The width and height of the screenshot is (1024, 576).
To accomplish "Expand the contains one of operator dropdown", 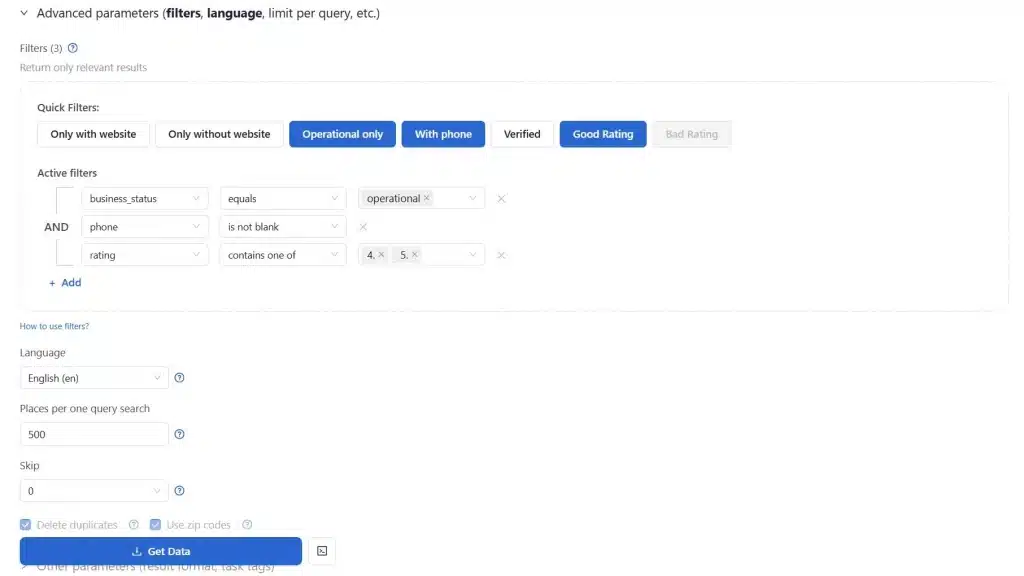I will (x=282, y=254).
